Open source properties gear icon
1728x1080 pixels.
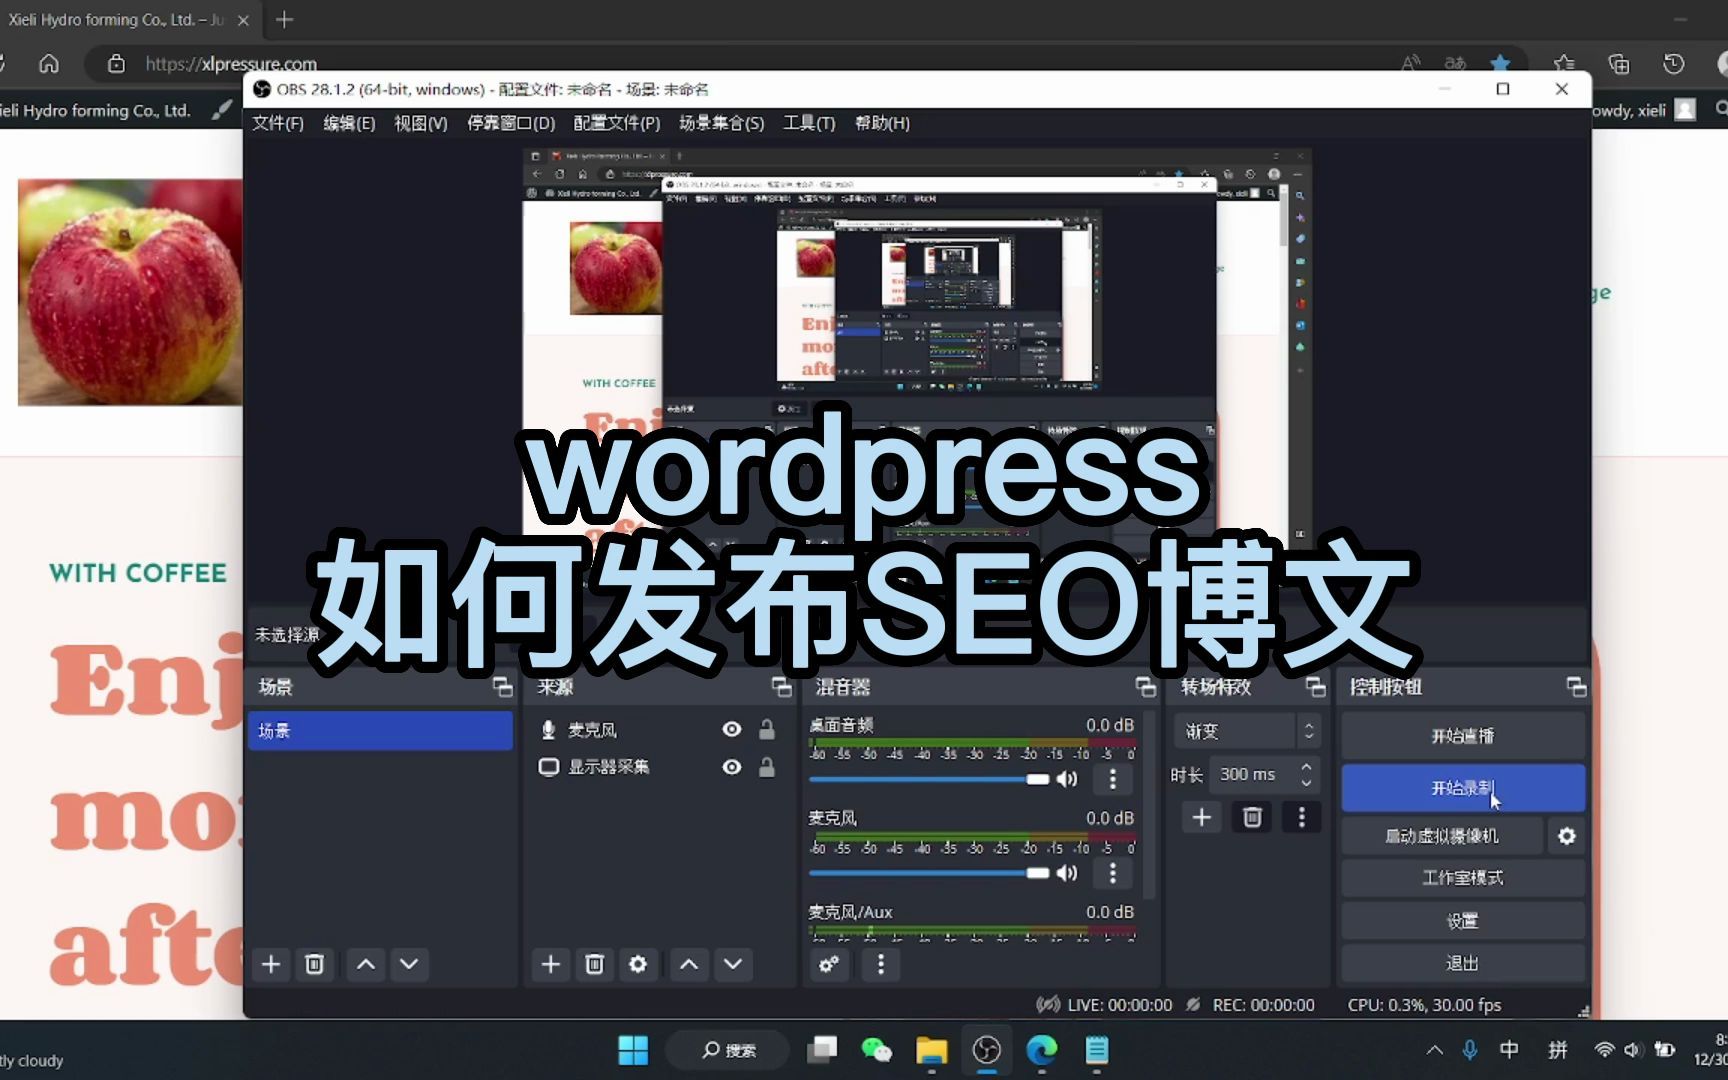tap(638, 964)
